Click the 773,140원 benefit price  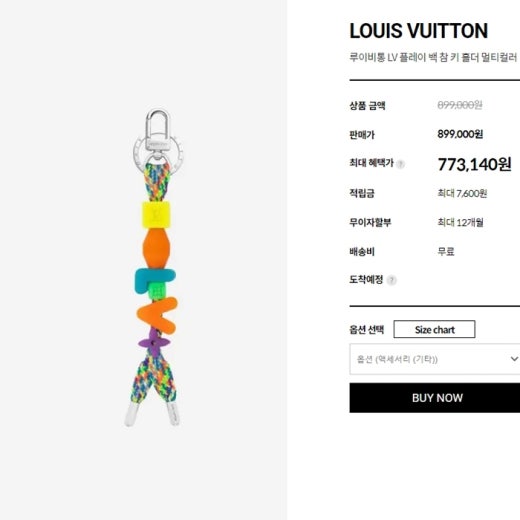tap(474, 164)
